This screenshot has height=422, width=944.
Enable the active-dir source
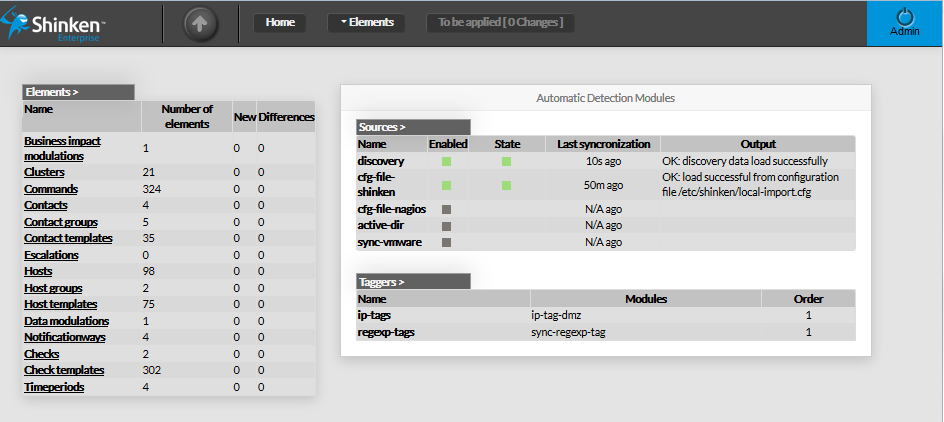447,226
